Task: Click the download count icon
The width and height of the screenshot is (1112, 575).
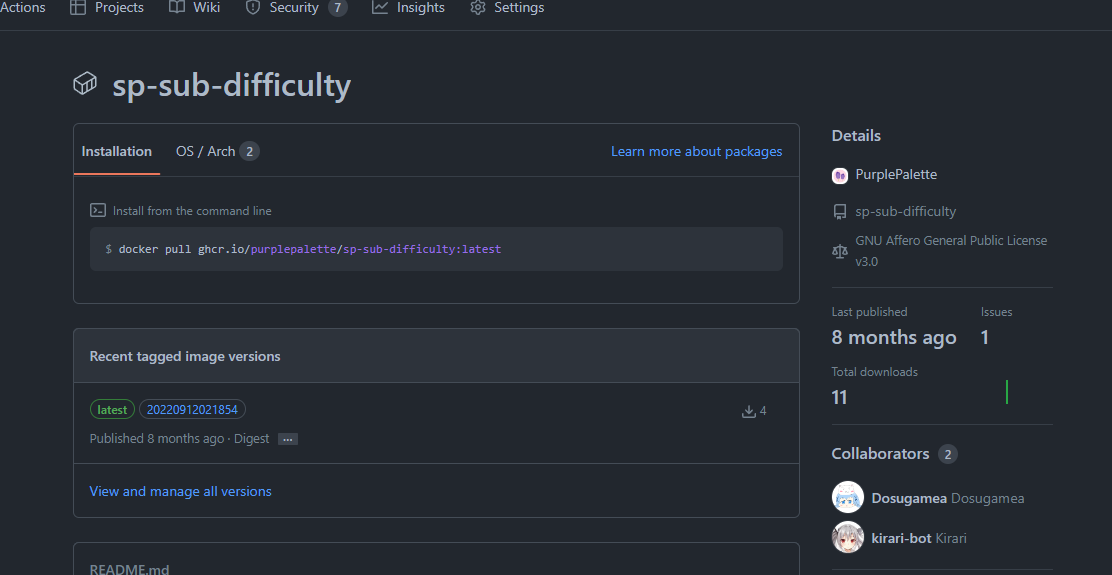Action: pyautogui.click(x=748, y=411)
